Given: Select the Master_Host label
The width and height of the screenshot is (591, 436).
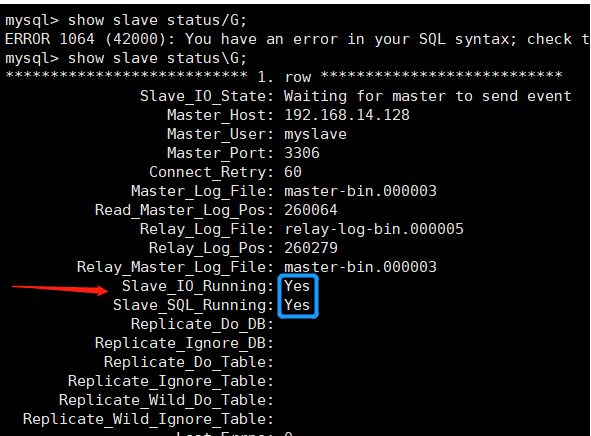Looking at the screenshot, I should 220,115.
